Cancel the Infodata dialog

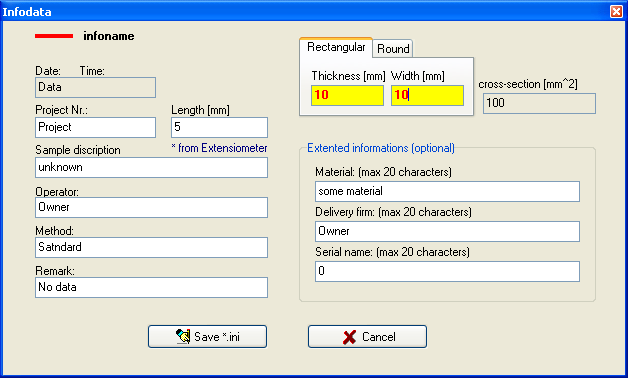point(367,336)
